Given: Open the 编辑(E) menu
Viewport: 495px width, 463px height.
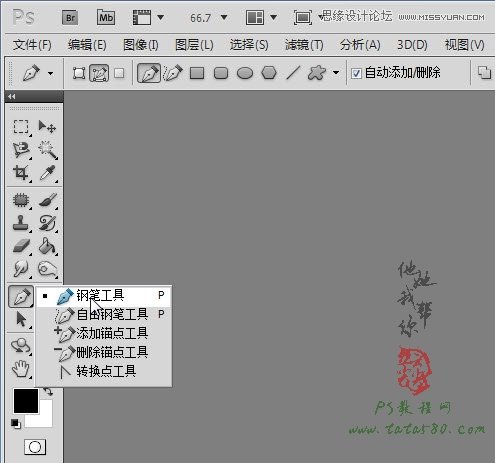Looking at the screenshot, I should [87, 45].
